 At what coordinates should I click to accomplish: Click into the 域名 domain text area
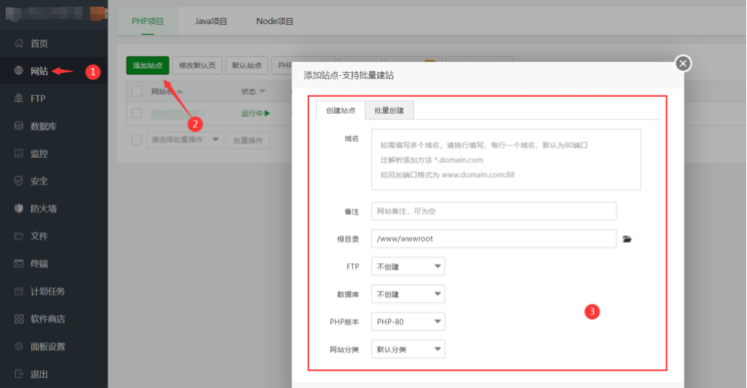pyautogui.click(x=506, y=160)
